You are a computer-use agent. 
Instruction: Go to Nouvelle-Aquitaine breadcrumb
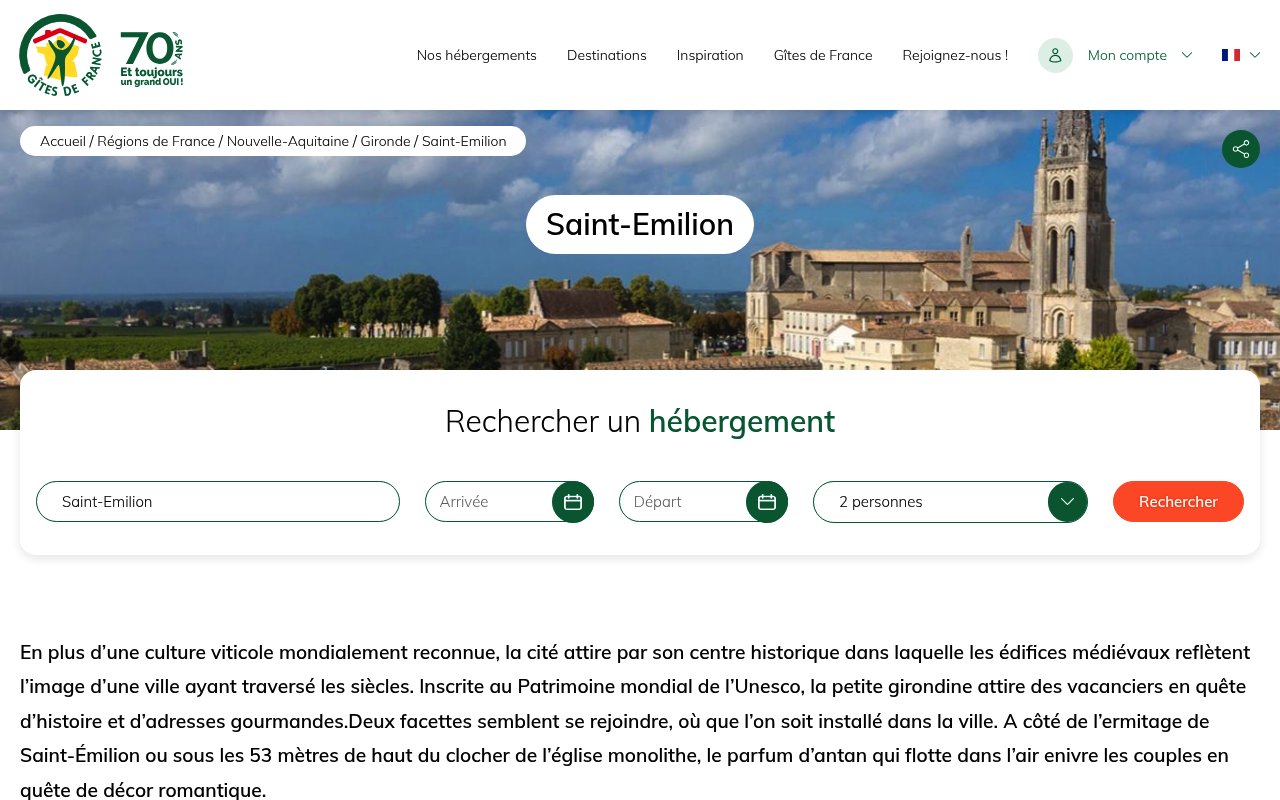288,141
